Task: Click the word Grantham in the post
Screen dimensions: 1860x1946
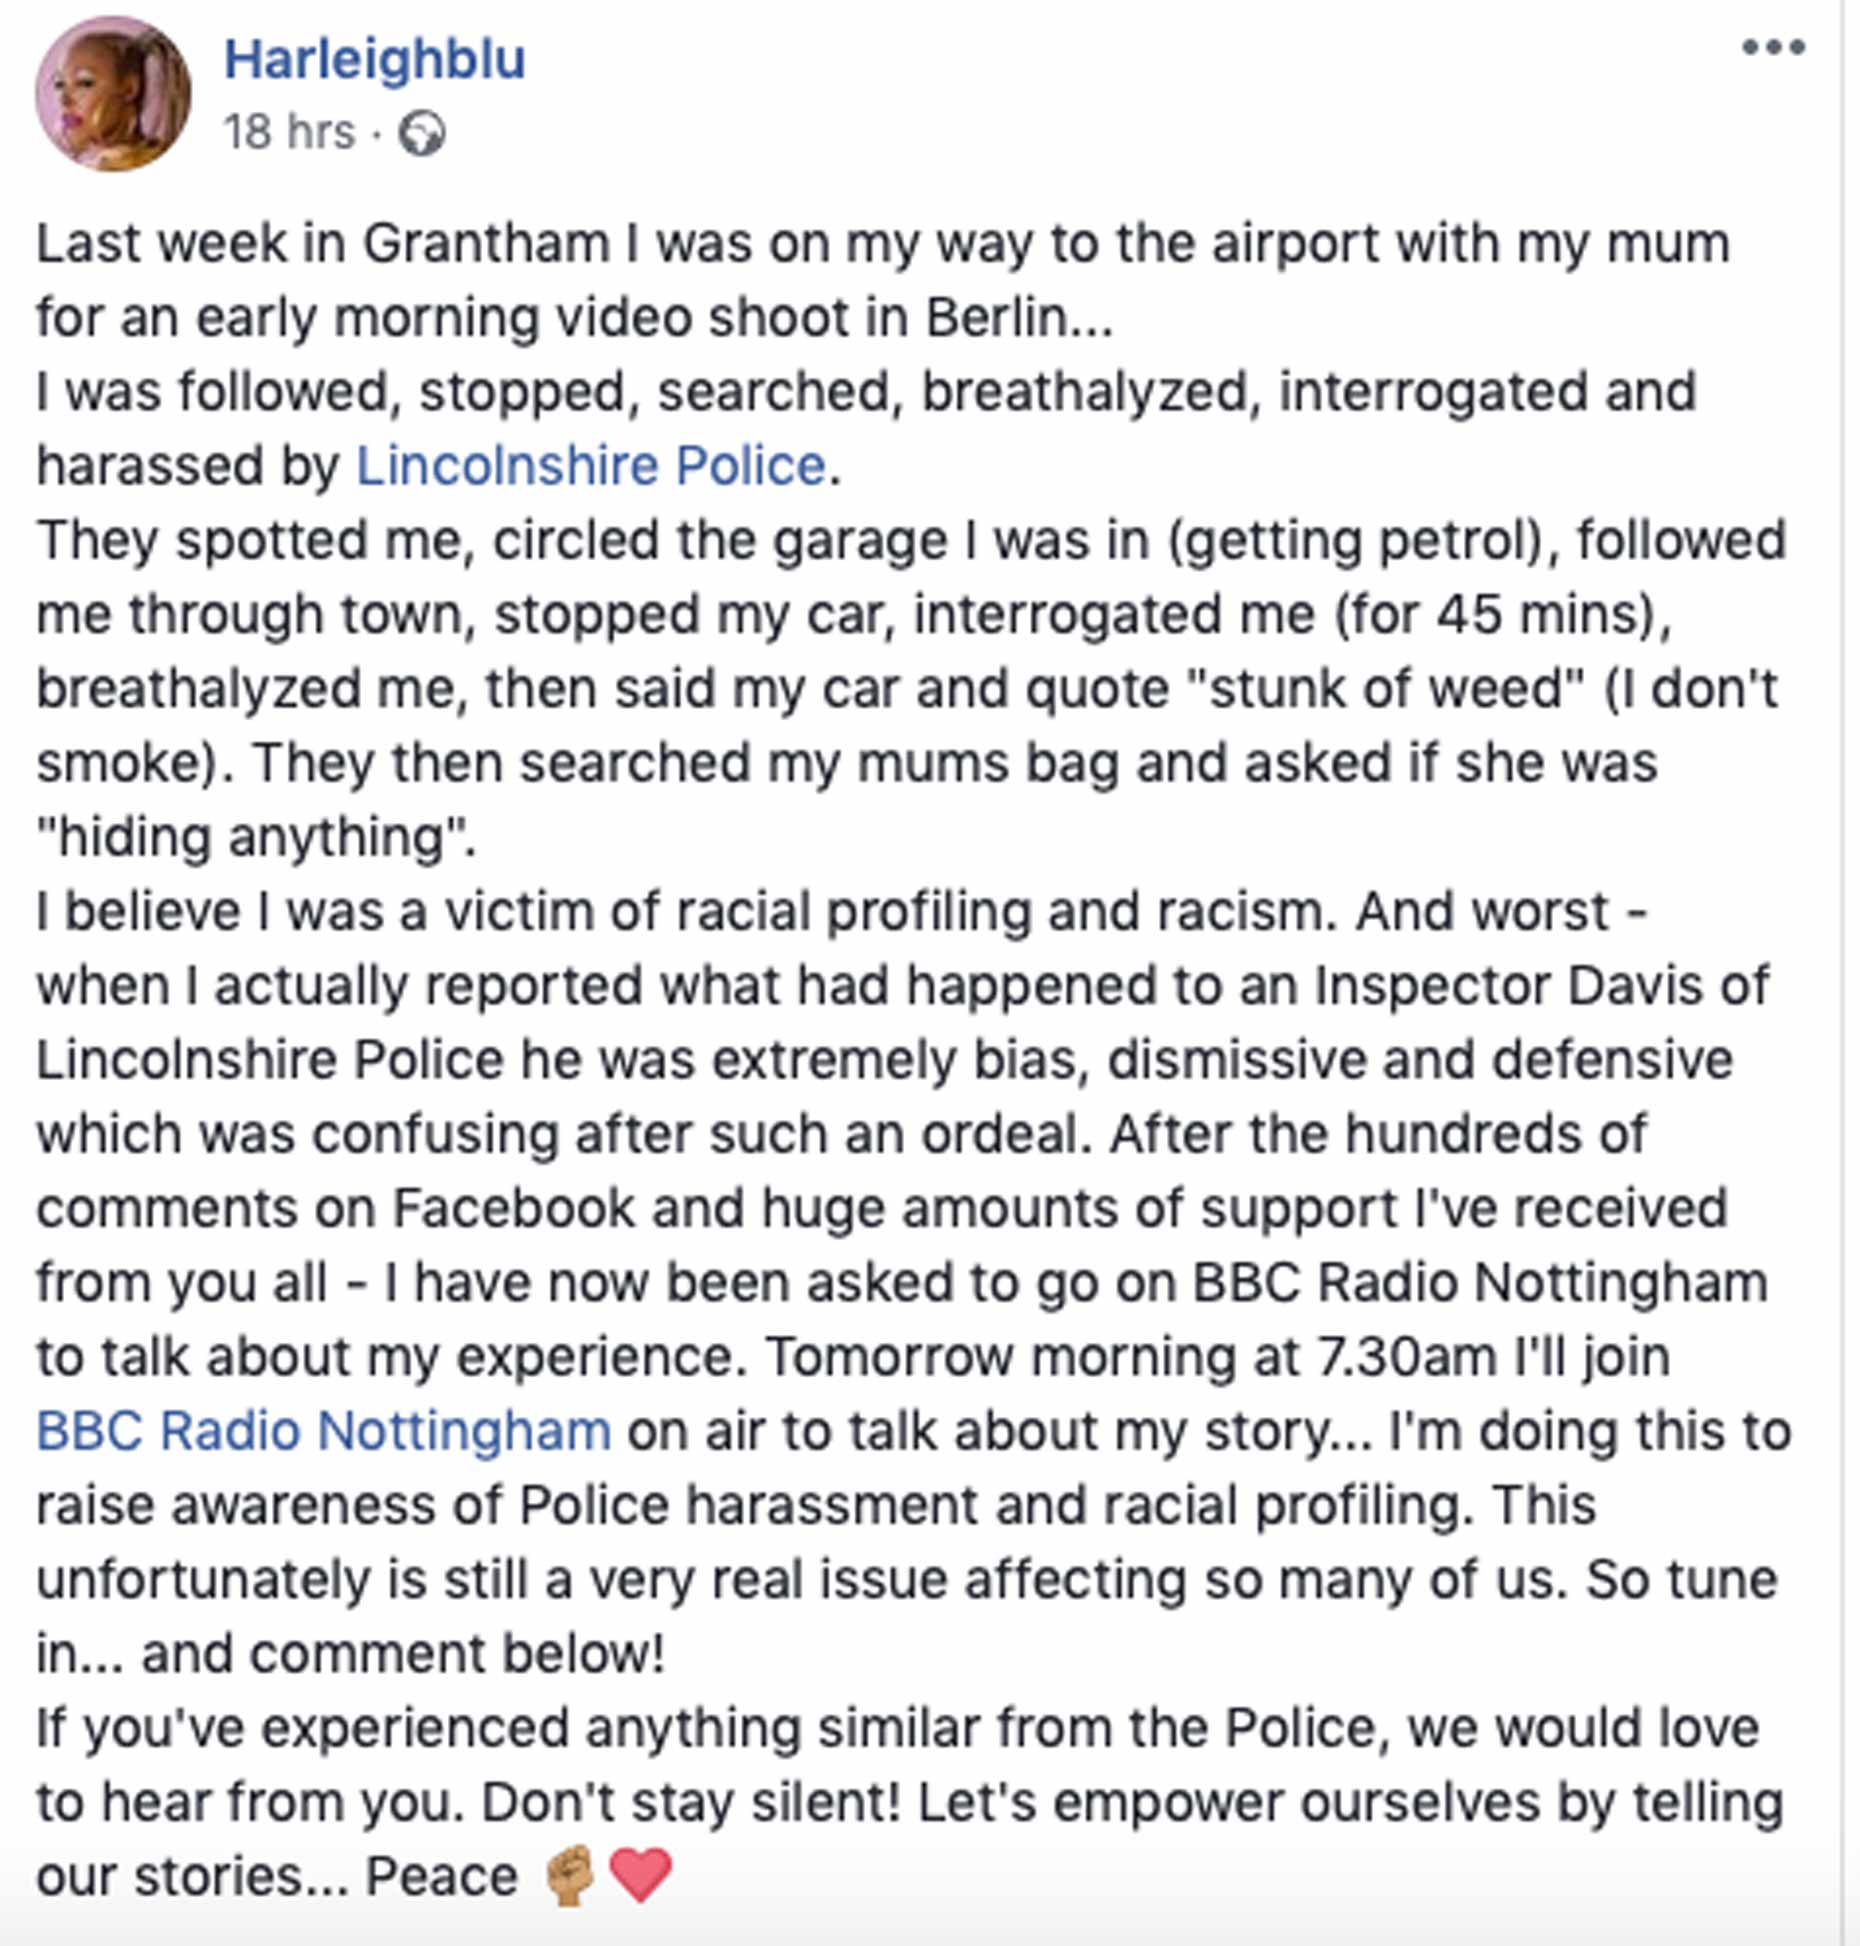Action: coord(486,243)
